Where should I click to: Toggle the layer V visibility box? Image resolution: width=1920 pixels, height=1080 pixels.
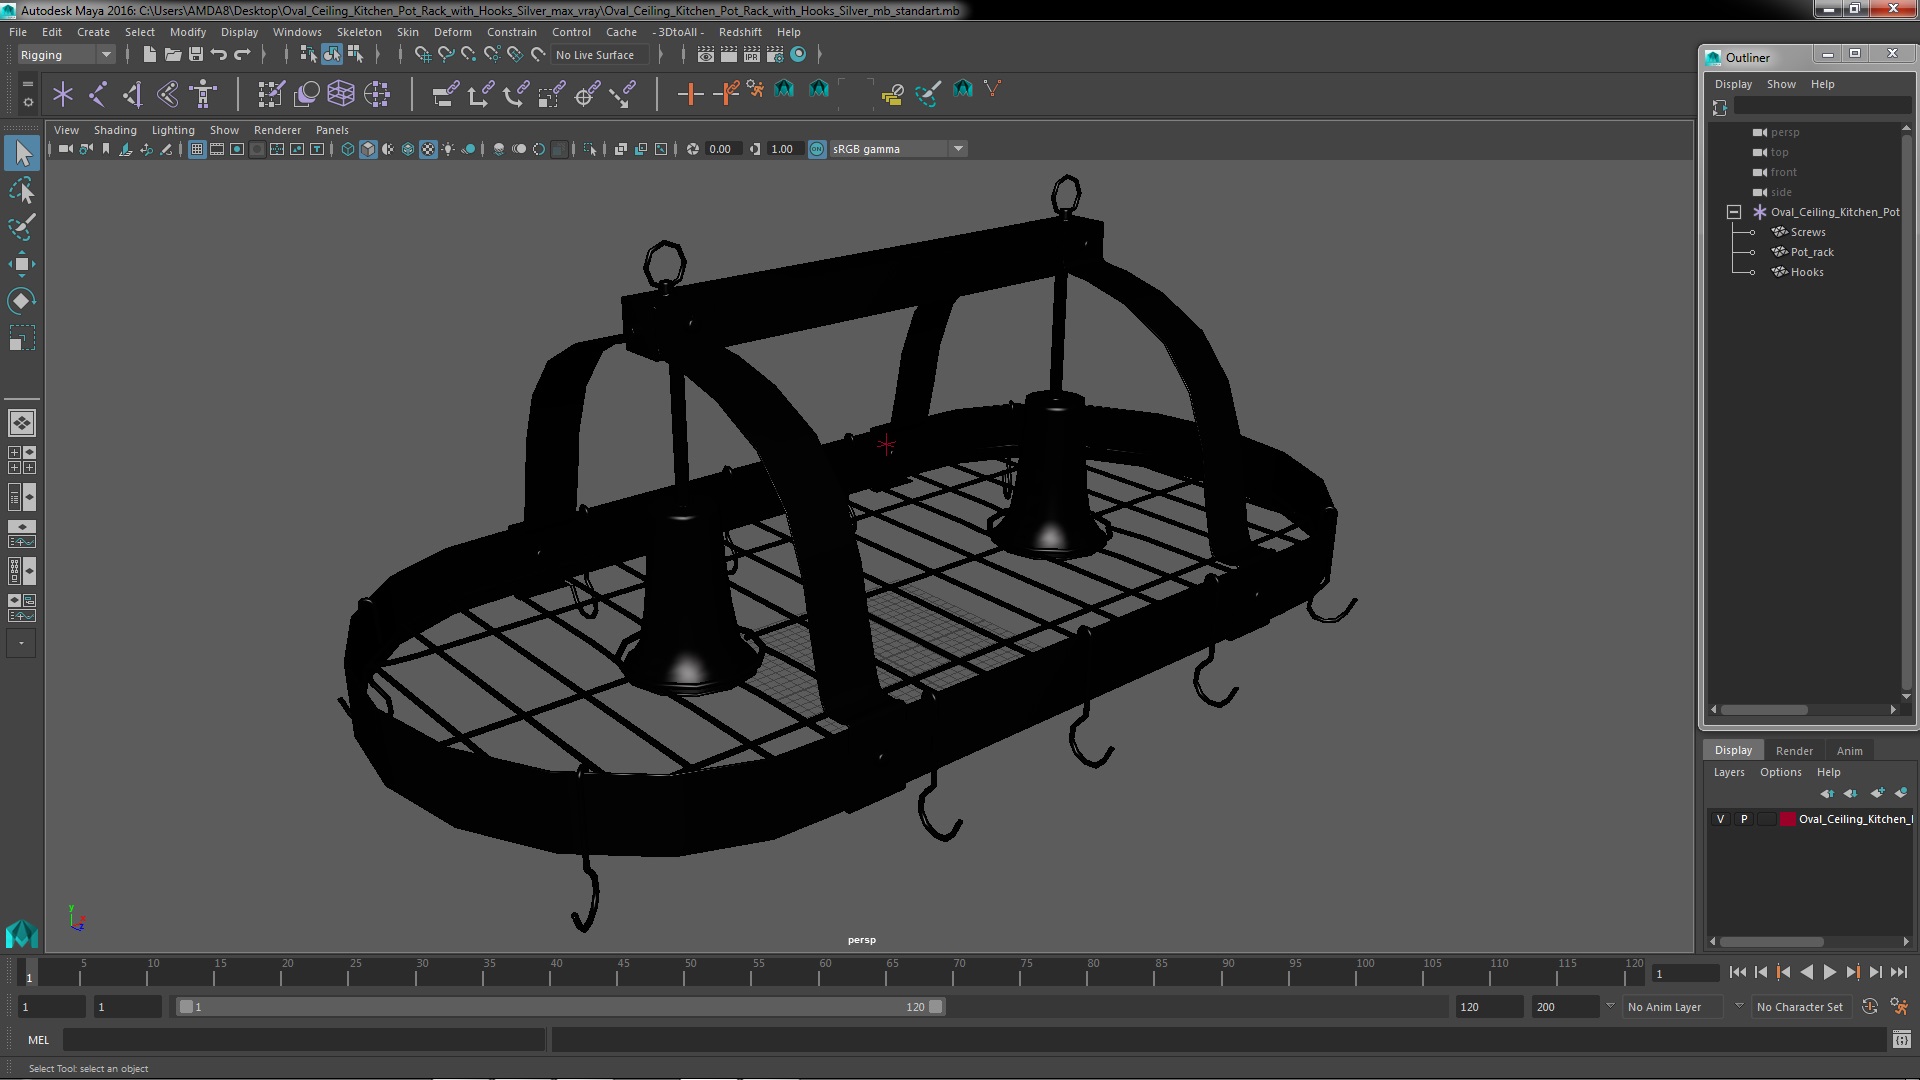coord(1720,819)
